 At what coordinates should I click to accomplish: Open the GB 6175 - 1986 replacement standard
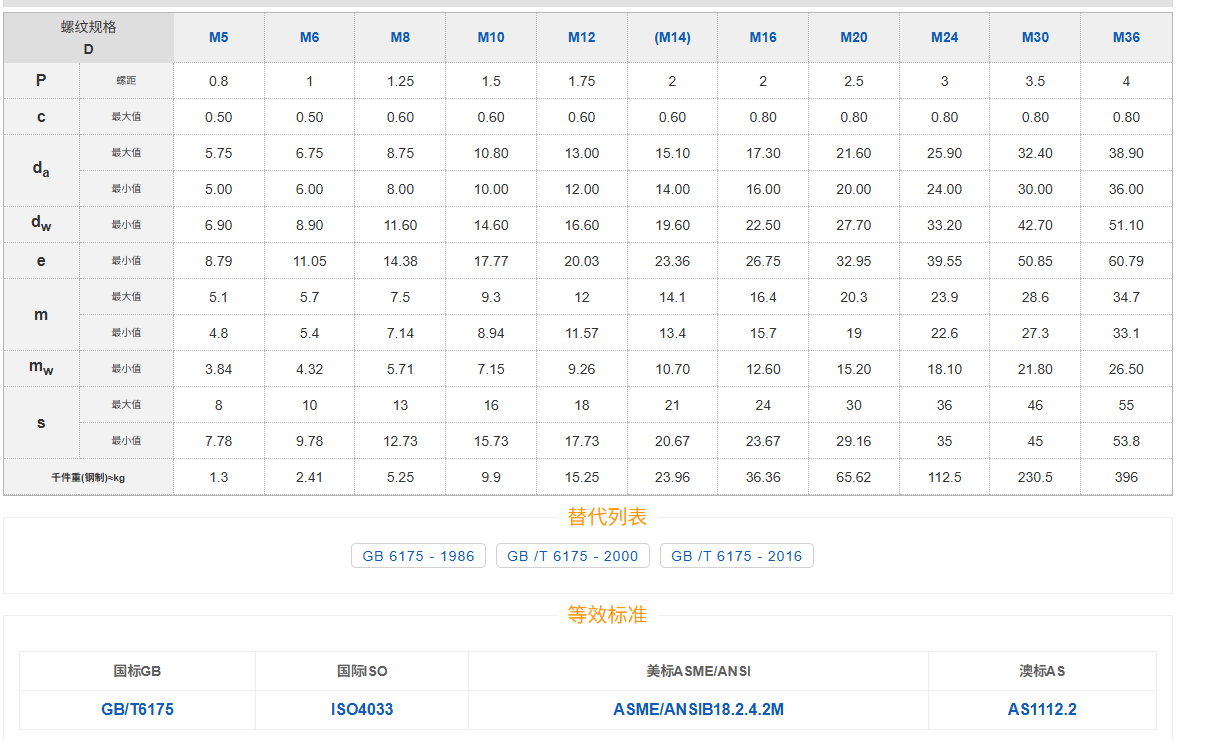point(418,556)
